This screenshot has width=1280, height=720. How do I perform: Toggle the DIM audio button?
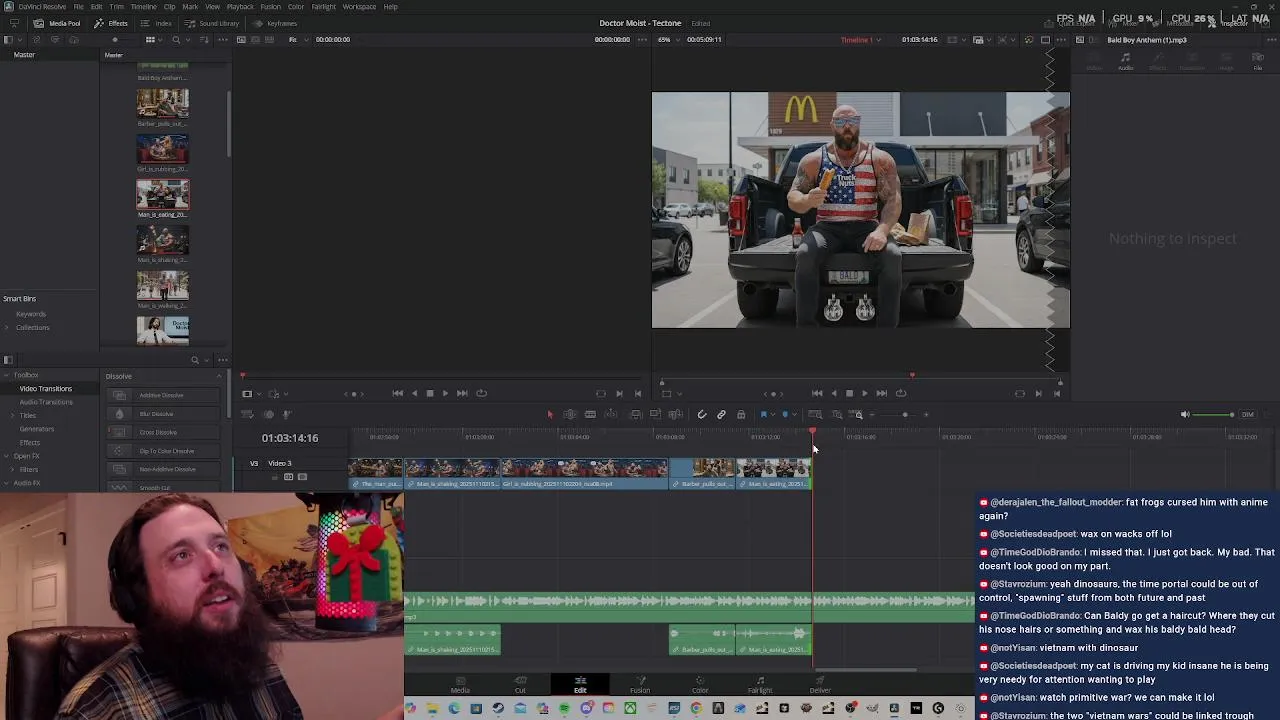[x=1247, y=414]
